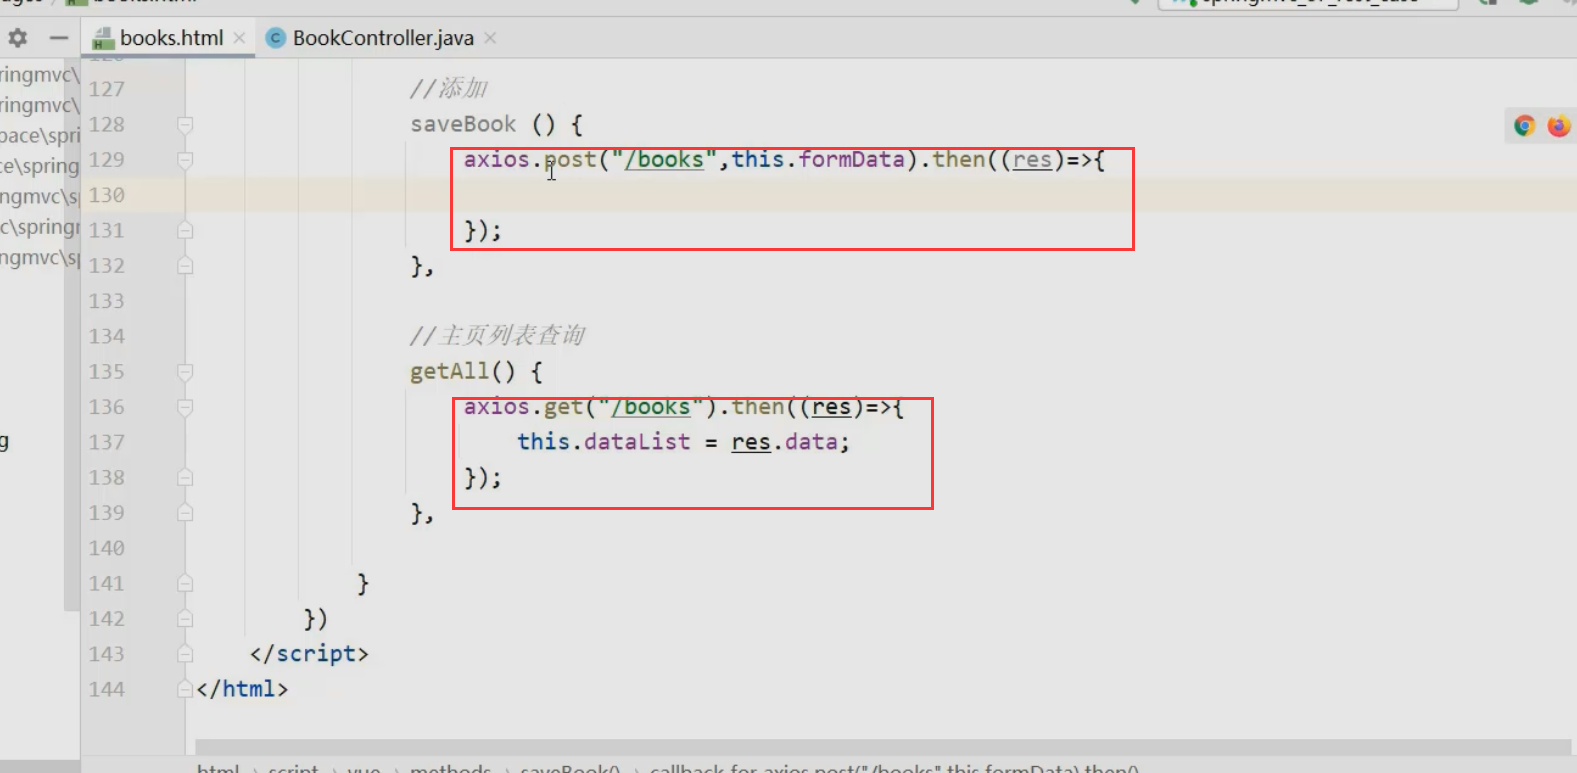Click methods breadcrumb at bottom

point(450,767)
